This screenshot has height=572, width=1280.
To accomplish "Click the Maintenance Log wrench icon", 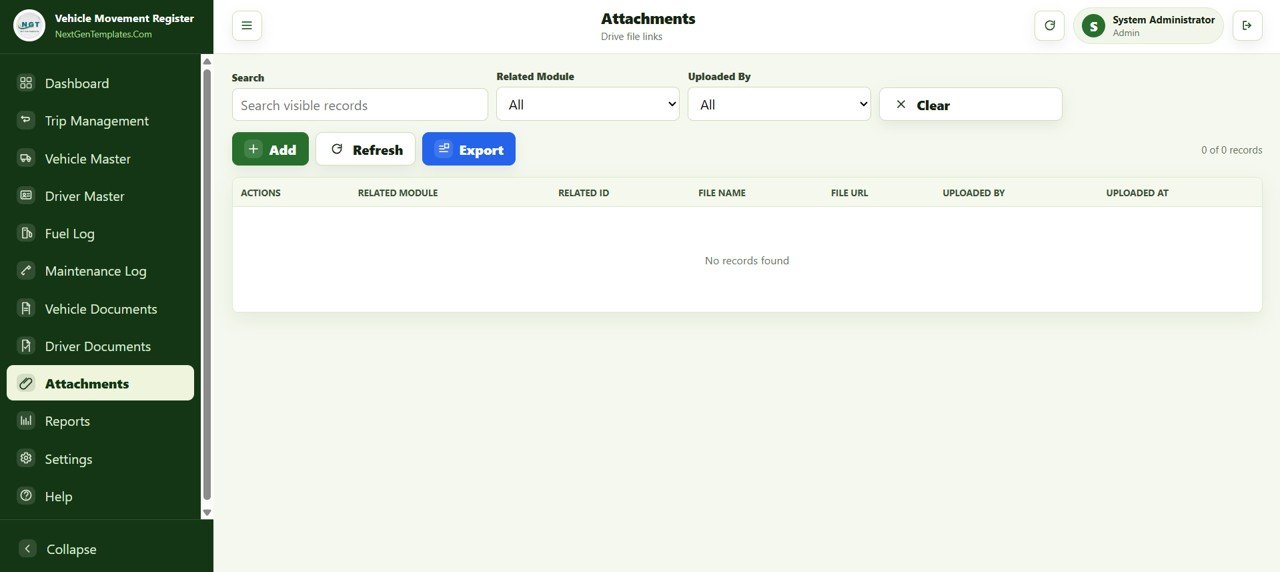I will pyautogui.click(x=26, y=271).
